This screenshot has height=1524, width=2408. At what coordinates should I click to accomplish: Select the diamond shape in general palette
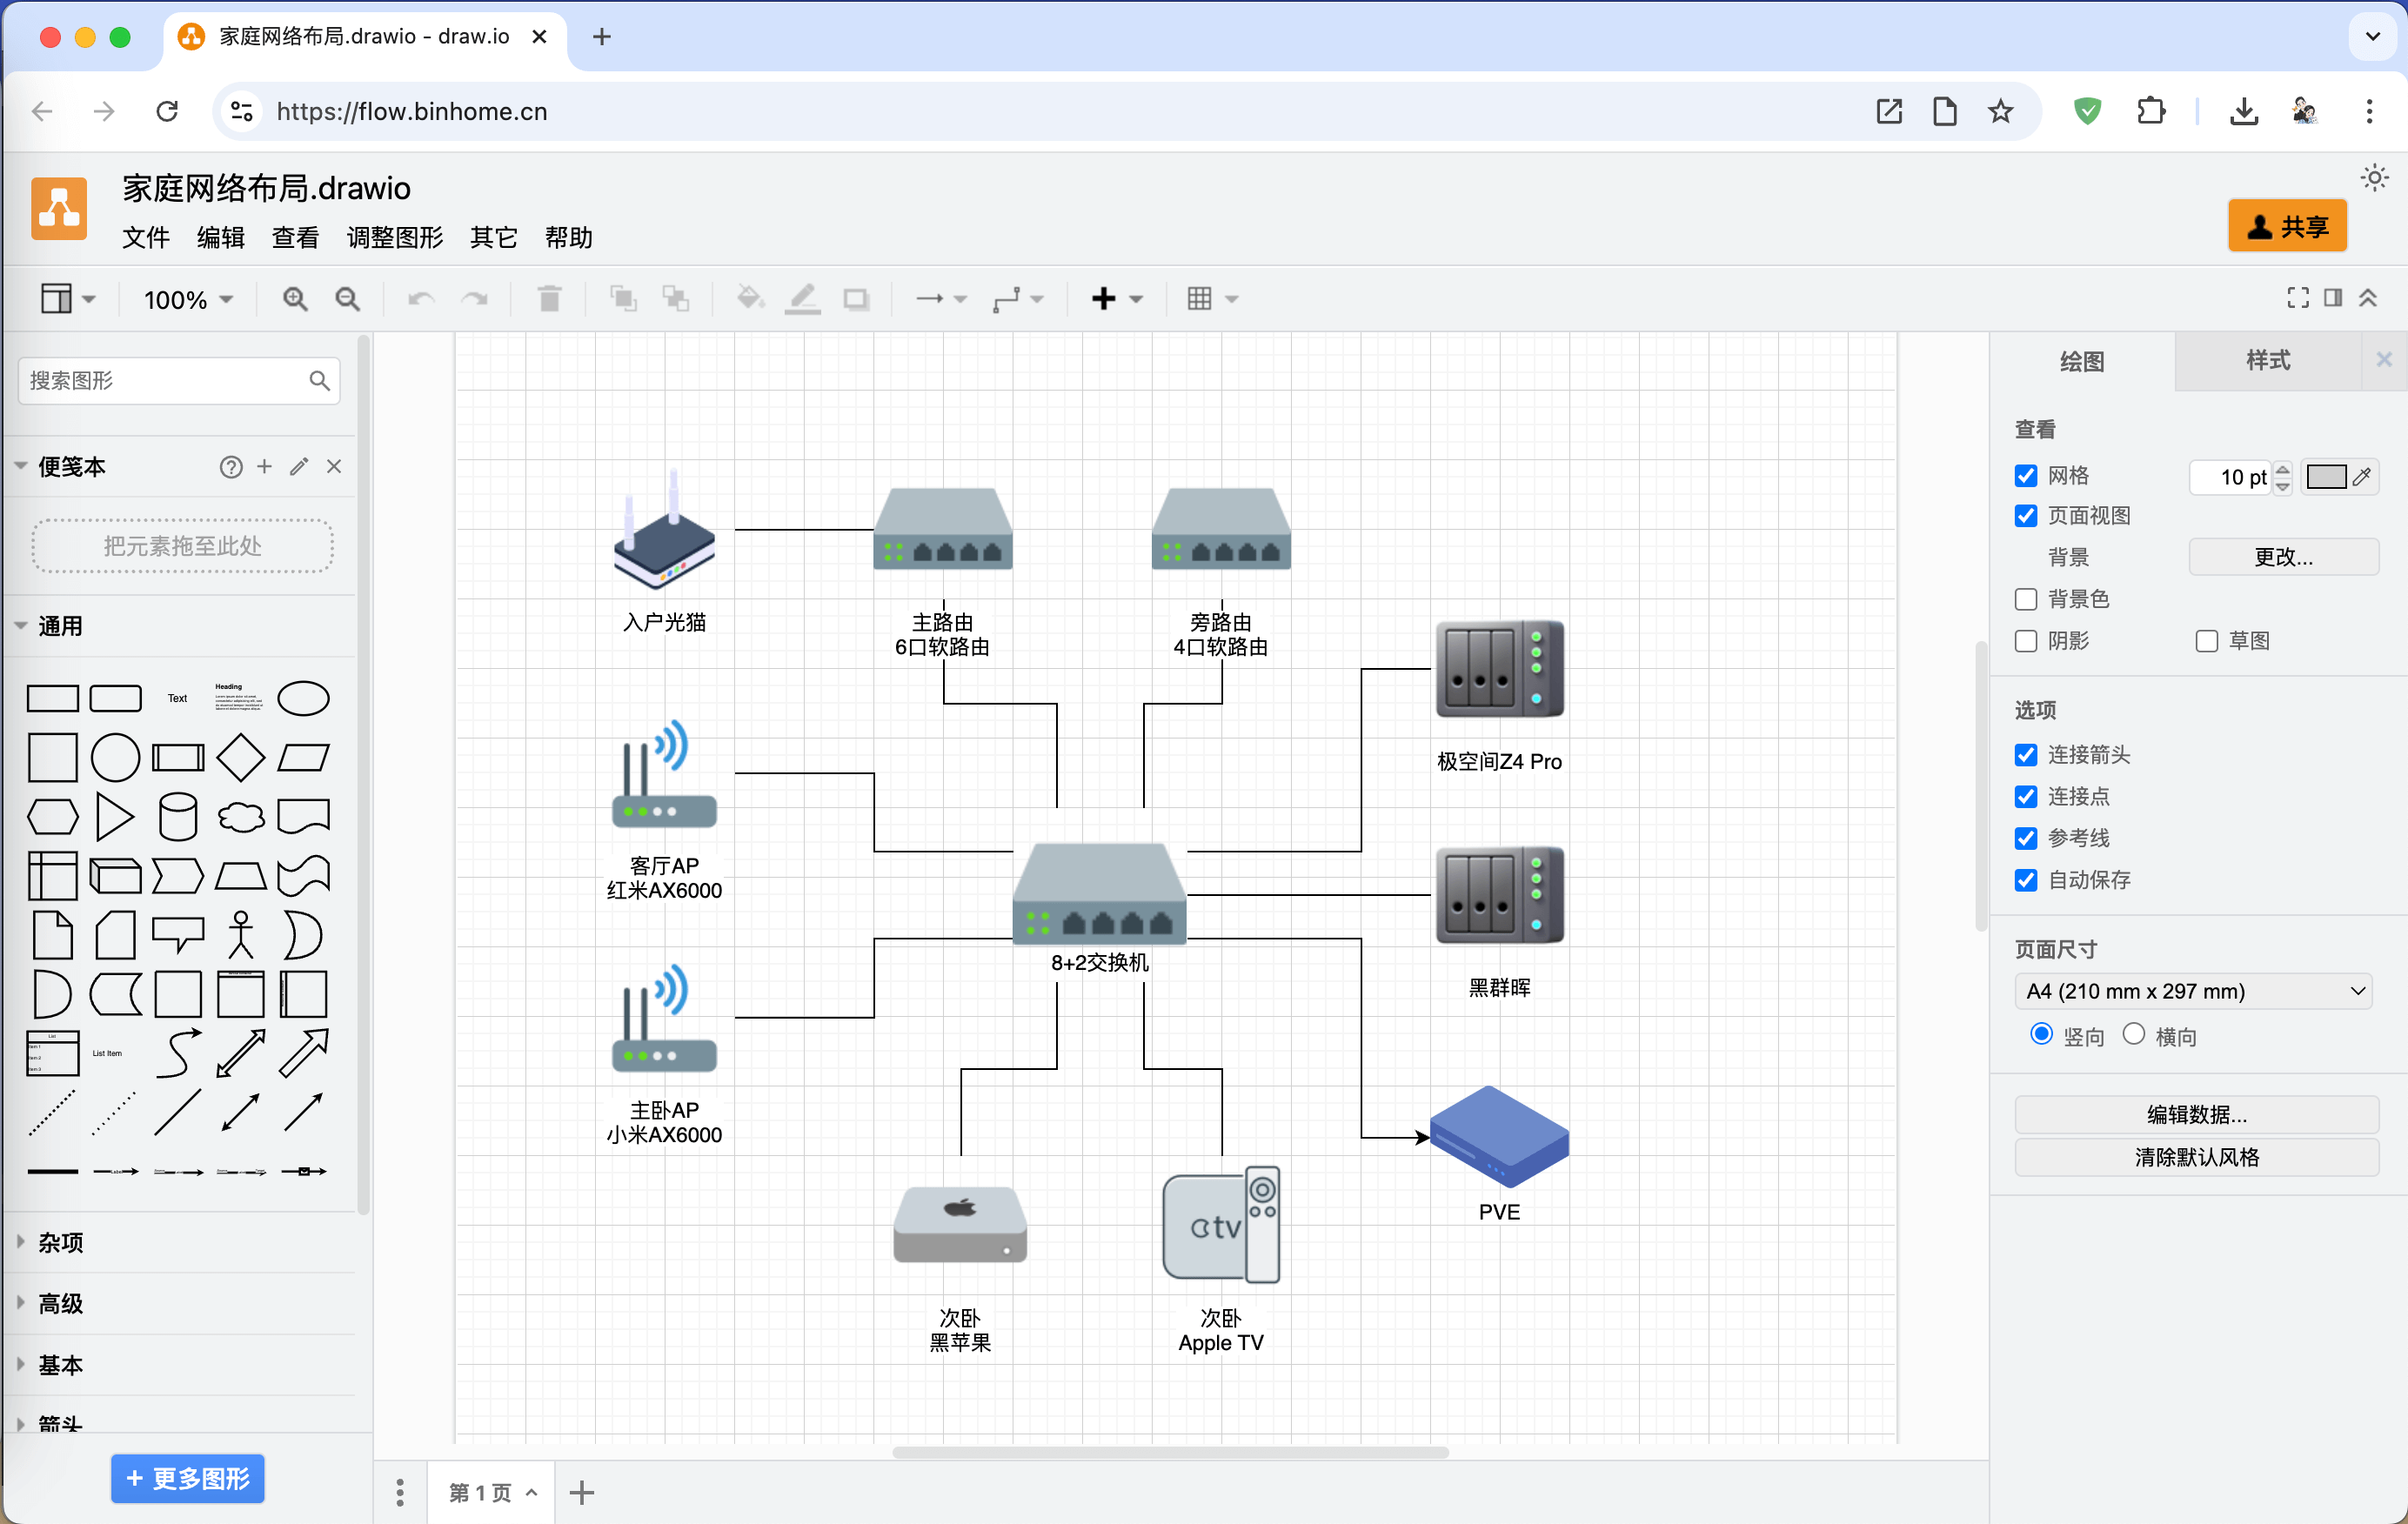[x=241, y=758]
